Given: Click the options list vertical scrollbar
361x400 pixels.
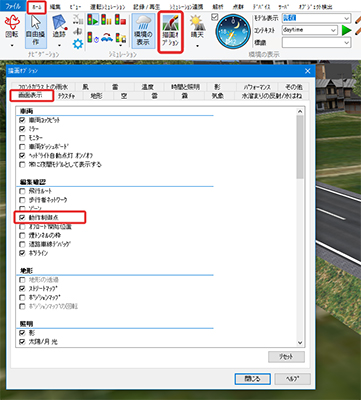Looking at the screenshot, I should [x=300, y=228].
